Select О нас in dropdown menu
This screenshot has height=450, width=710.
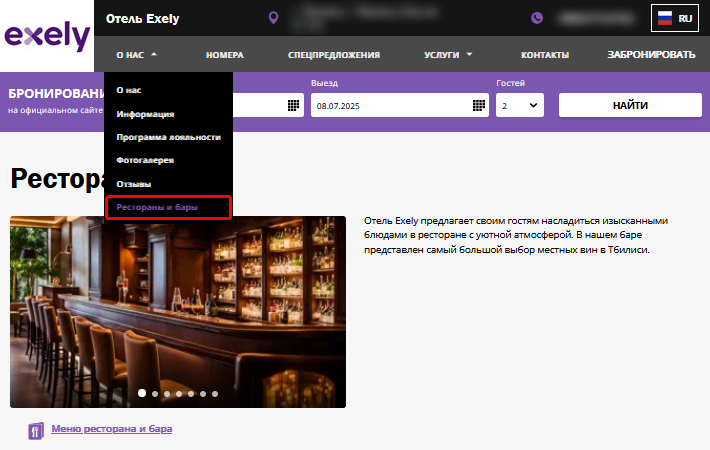[x=129, y=90]
